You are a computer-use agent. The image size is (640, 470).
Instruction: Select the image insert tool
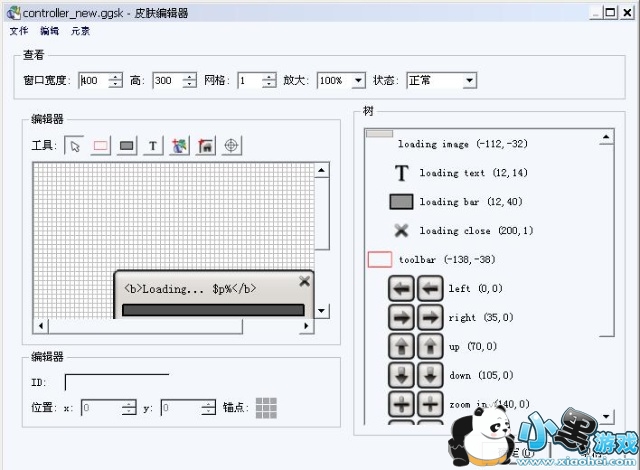179,145
